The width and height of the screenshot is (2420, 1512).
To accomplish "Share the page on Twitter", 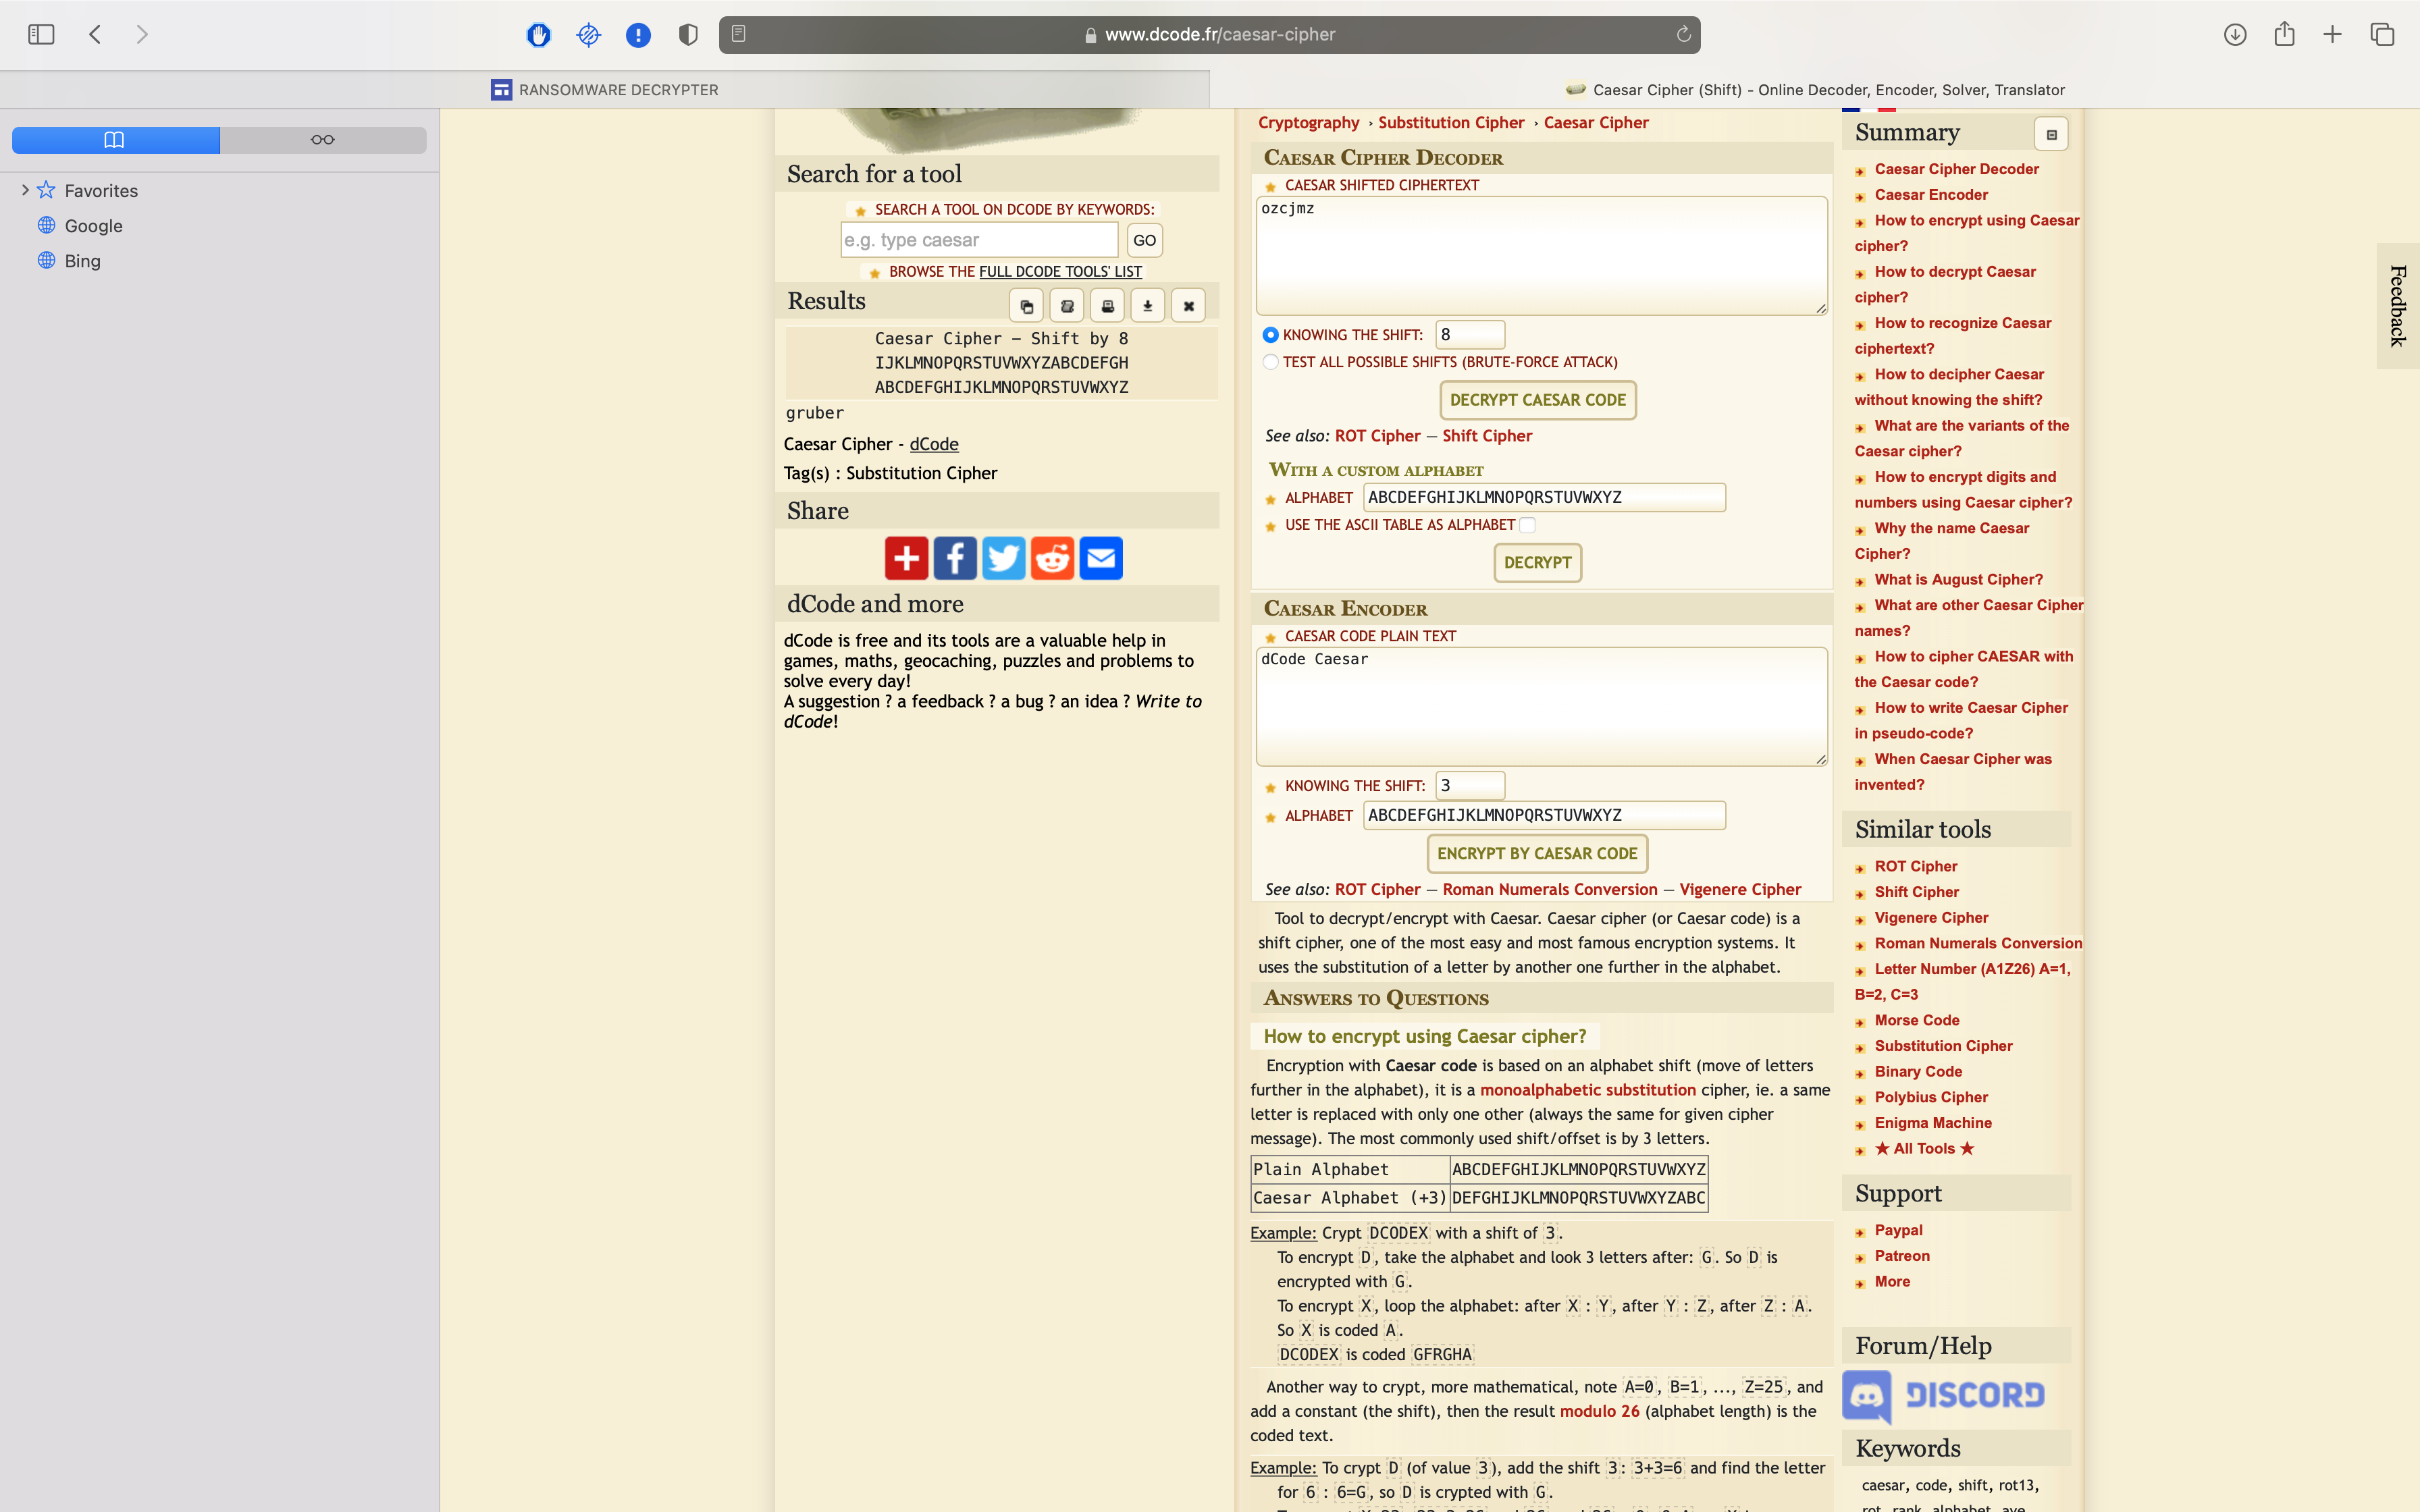I will [1004, 557].
